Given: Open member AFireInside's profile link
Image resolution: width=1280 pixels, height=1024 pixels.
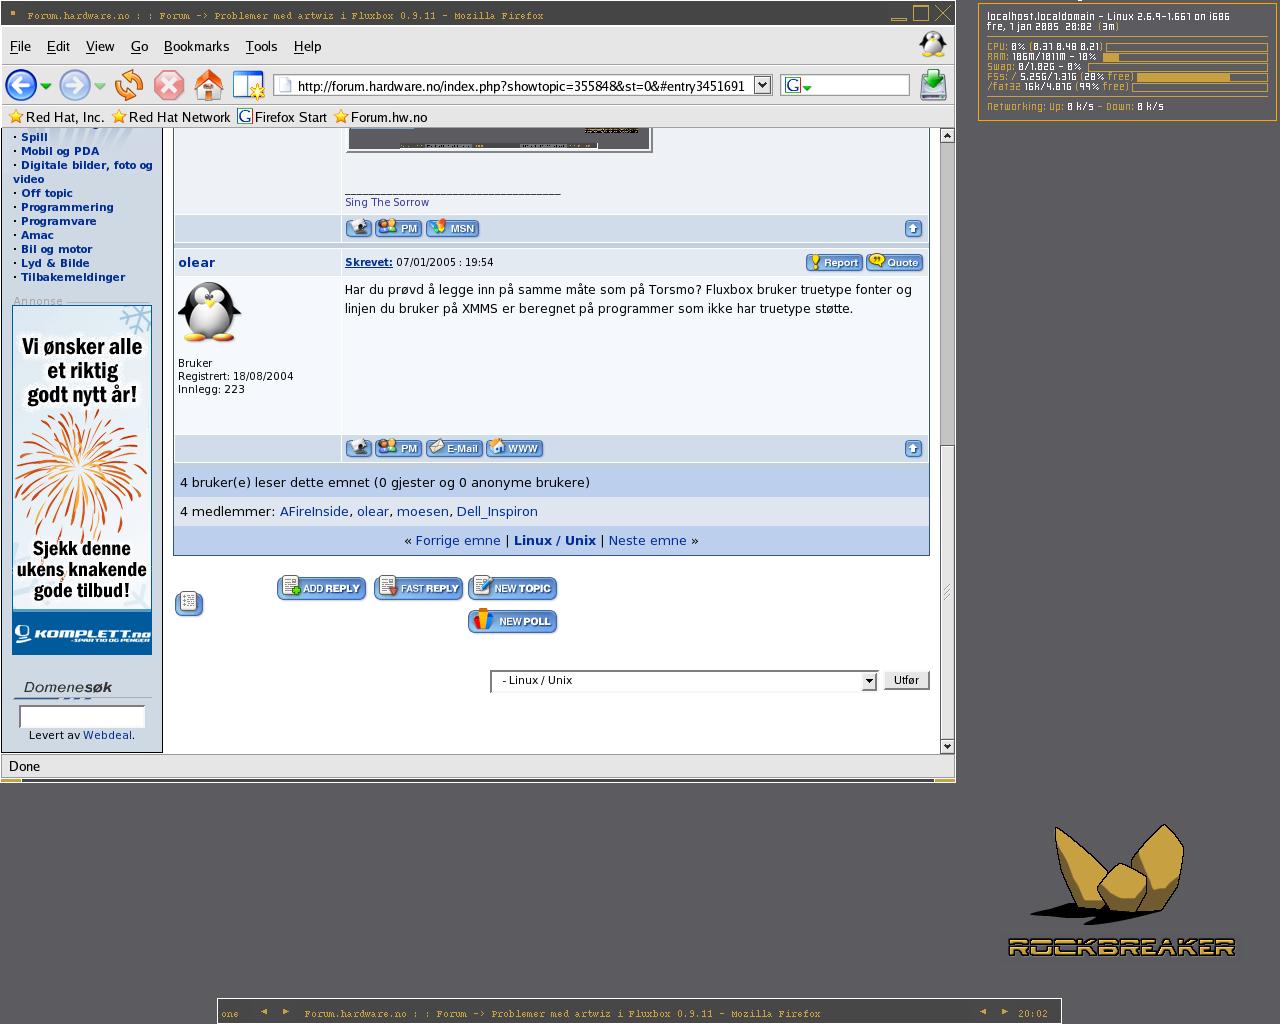Looking at the screenshot, I should [x=314, y=511].
